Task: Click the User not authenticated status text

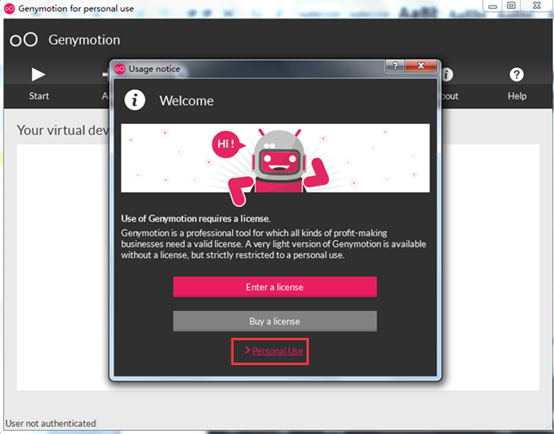Action: (51, 423)
